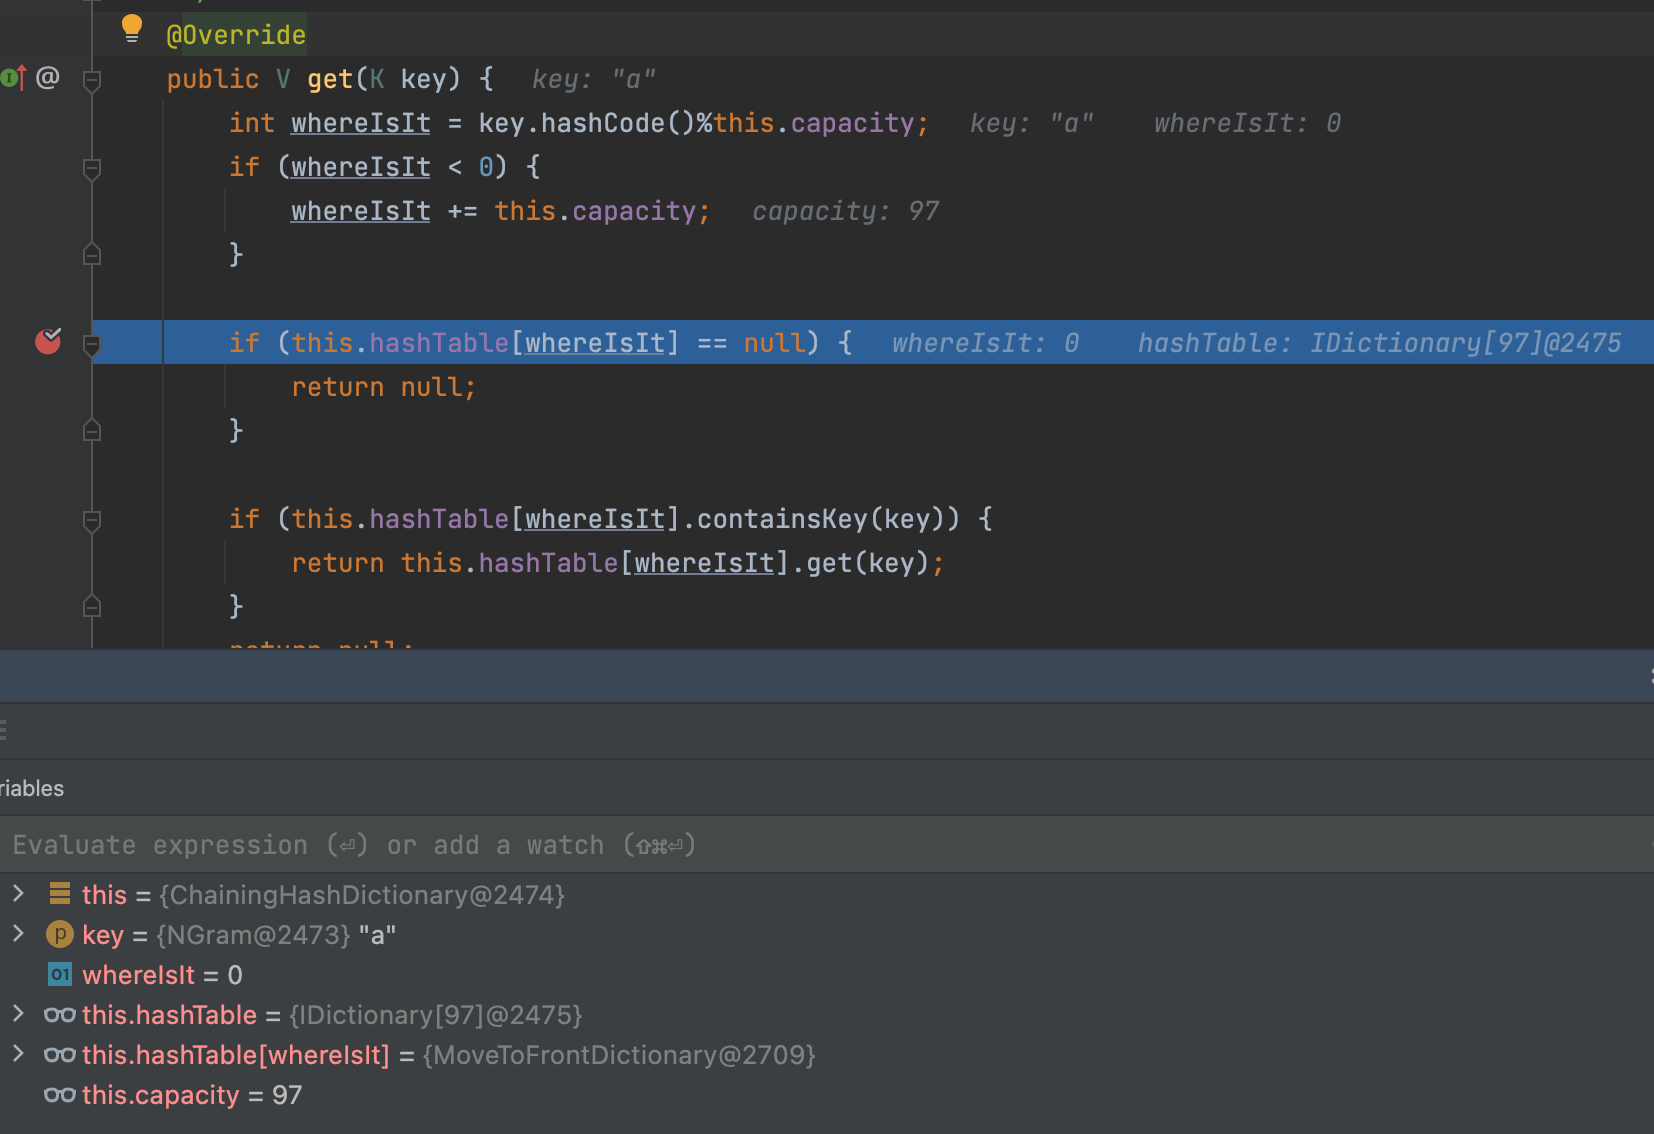Screen dimensions: 1654x1134
Task: Expand the key NGram variable node
Action: pos(18,934)
